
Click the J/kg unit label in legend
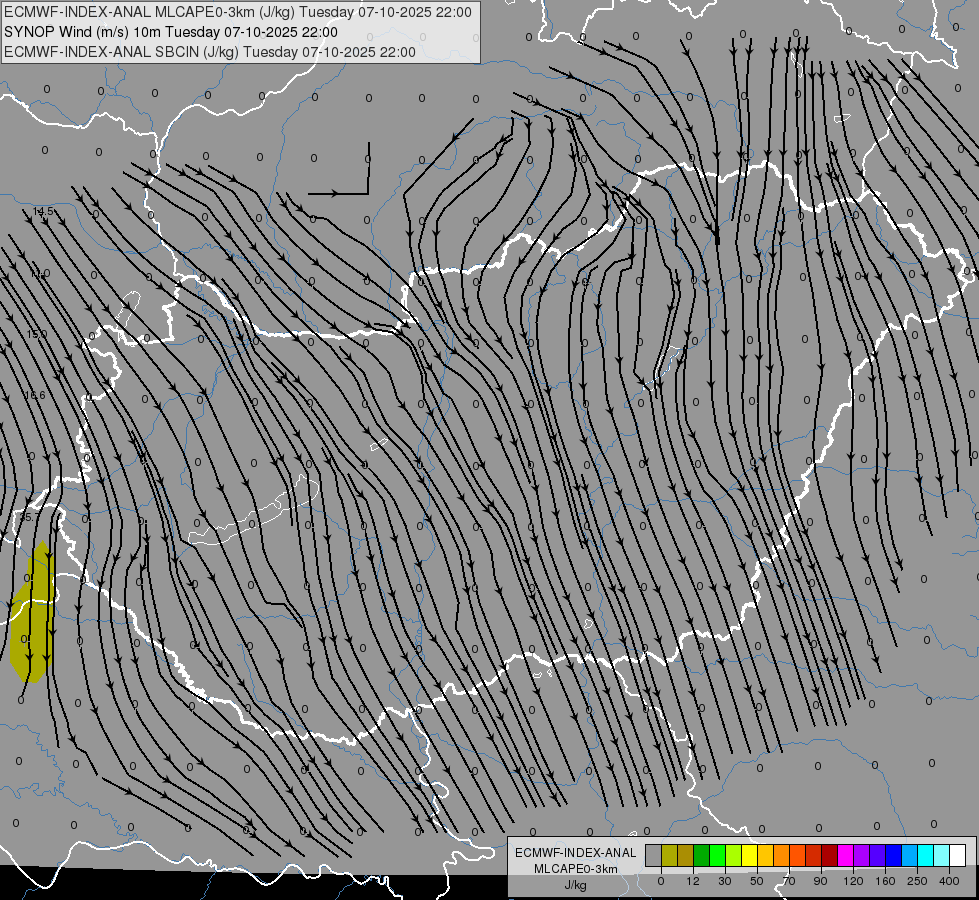tap(576, 885)
